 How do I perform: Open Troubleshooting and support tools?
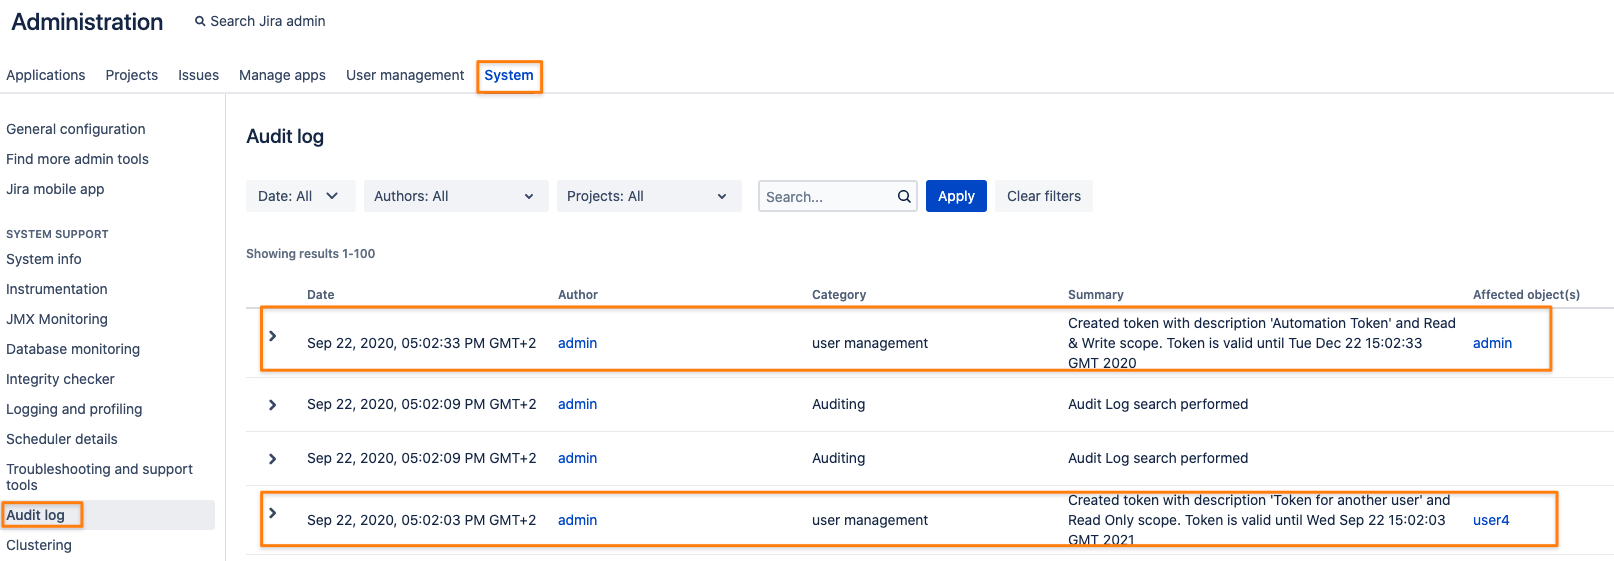click(x=99, y=477)
